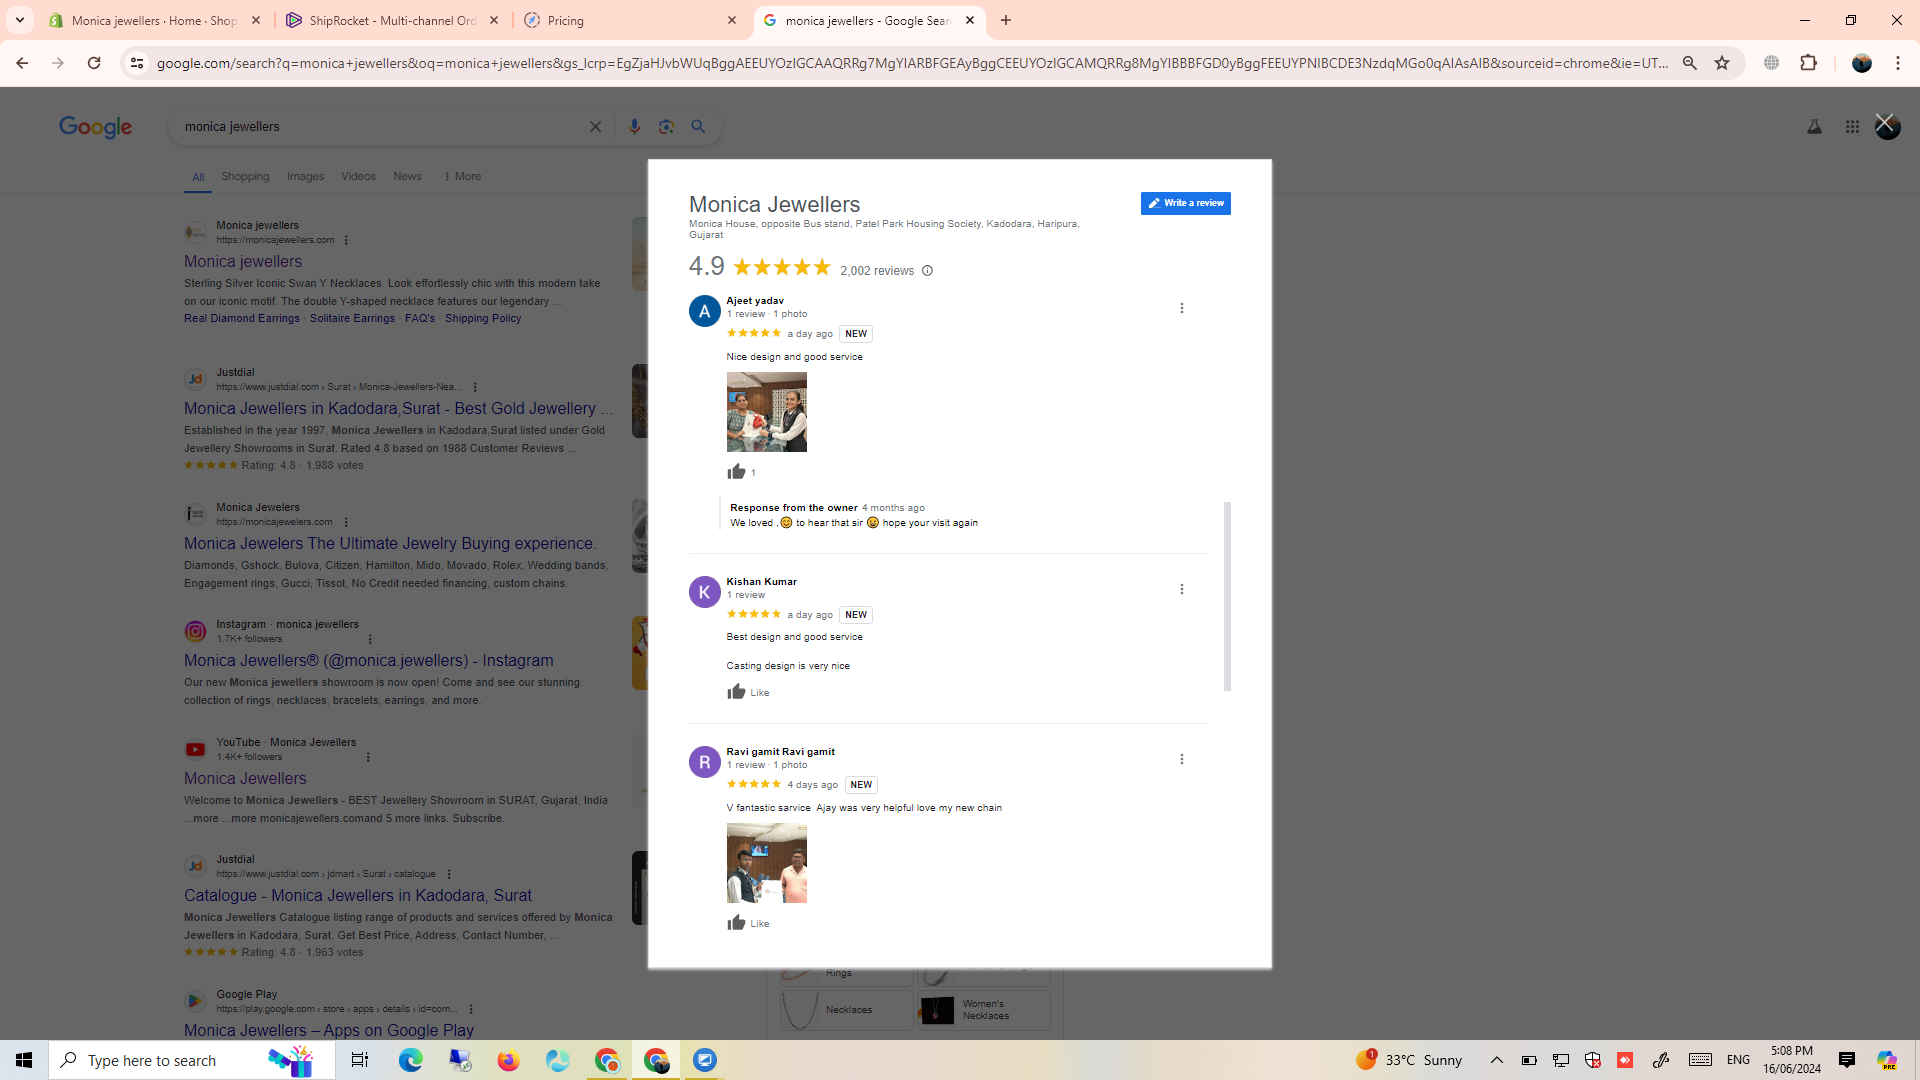
Task: Switch to the Pricing browser tab
Action: tap(630, 20)
